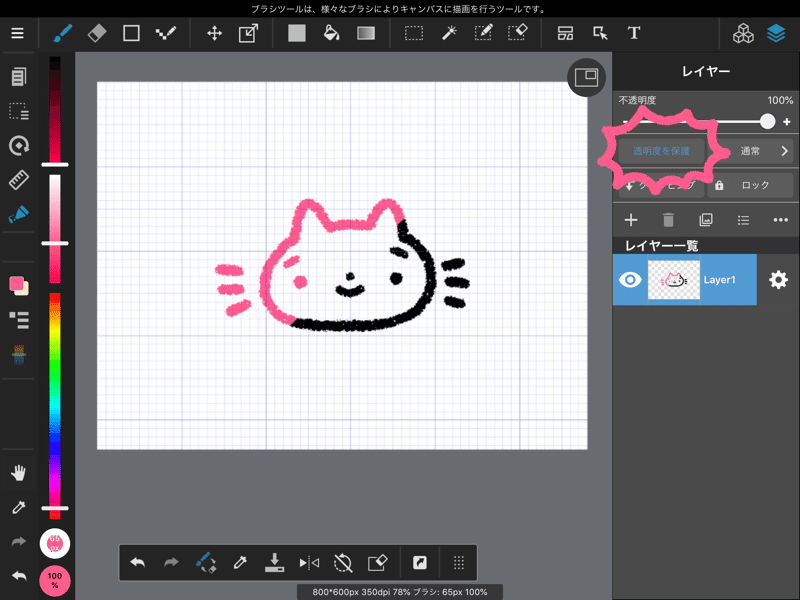Screen dimensions: 800x600
Task: Select the Bucket fill tool
Action: (331, 33)
